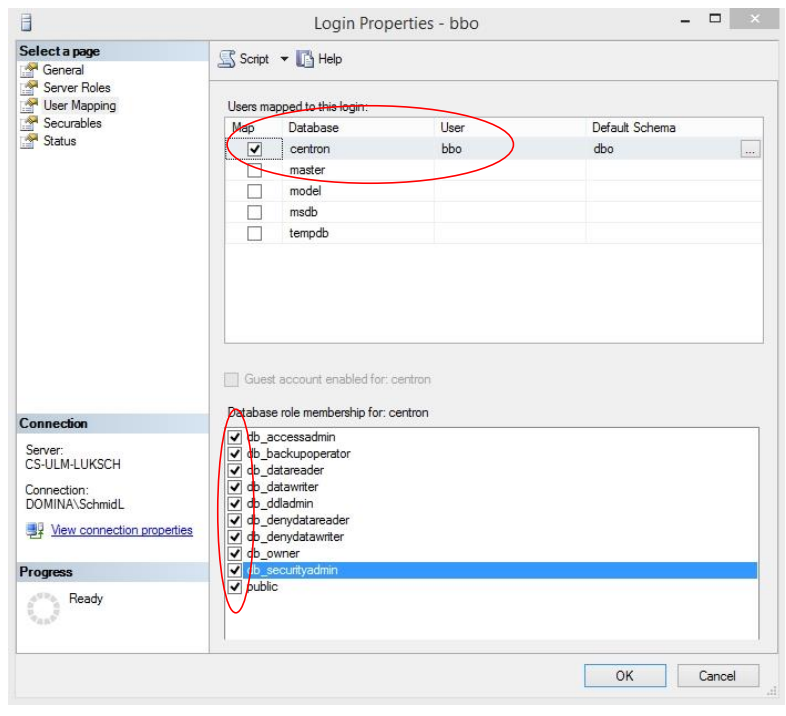Image resolution: width=786 pixels, height=716 pixels.
Task: Open the View connection properties link
Action: coord(121,530)
